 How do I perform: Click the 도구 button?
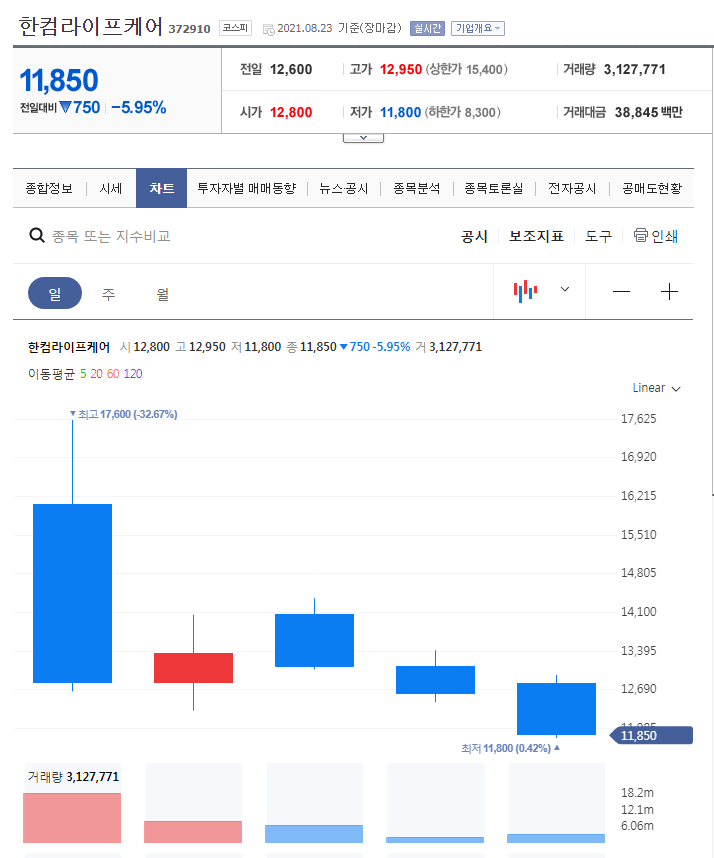point(598,236)
